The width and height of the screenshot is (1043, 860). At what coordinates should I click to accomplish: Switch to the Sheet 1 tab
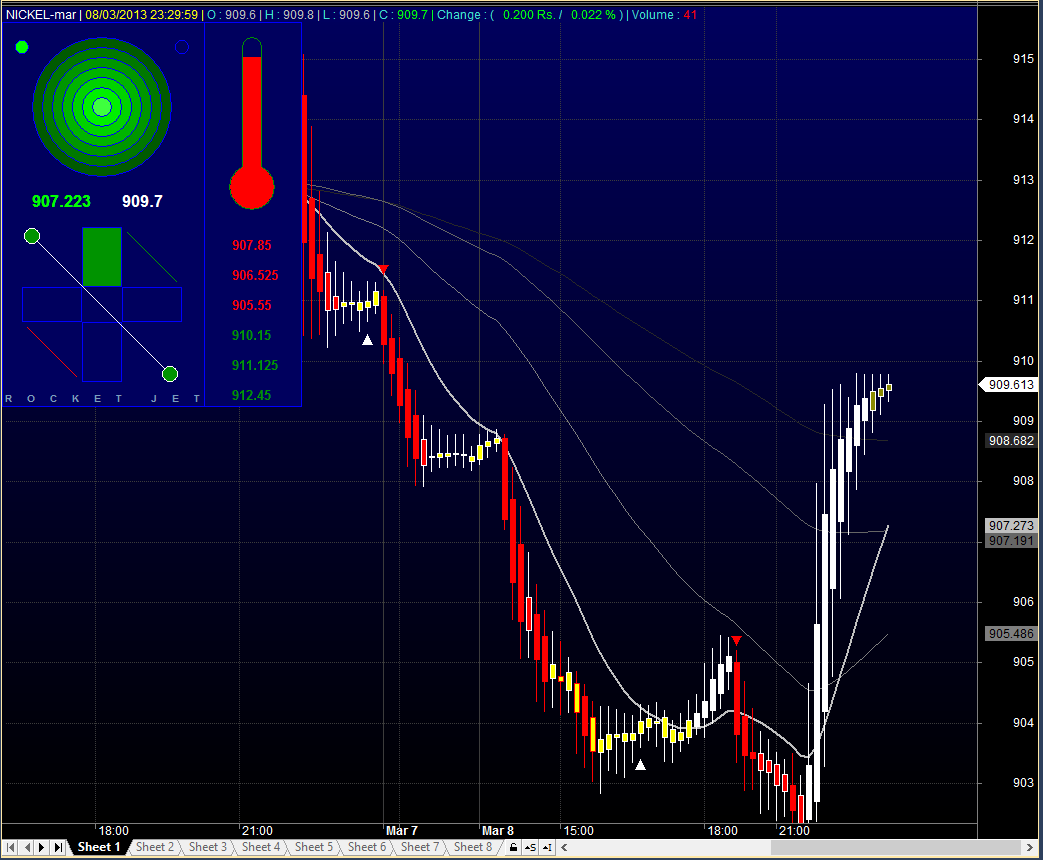click(x=98, y=847)
